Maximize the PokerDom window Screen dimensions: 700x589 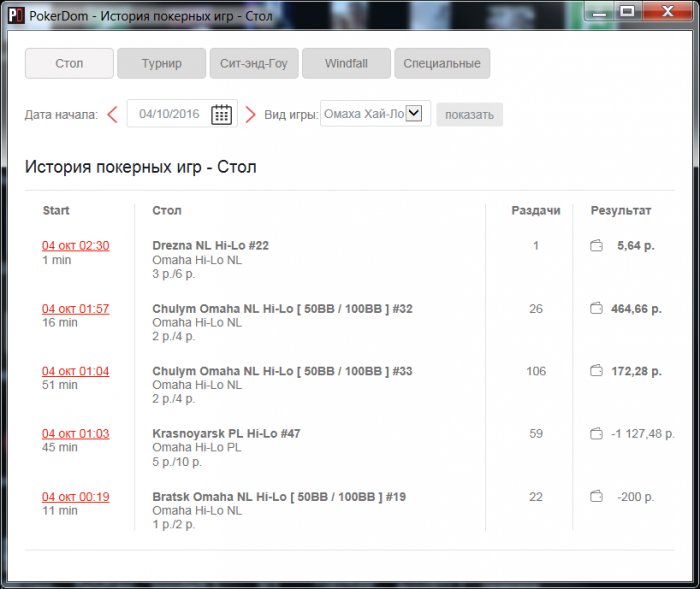(x=627, y=11)
